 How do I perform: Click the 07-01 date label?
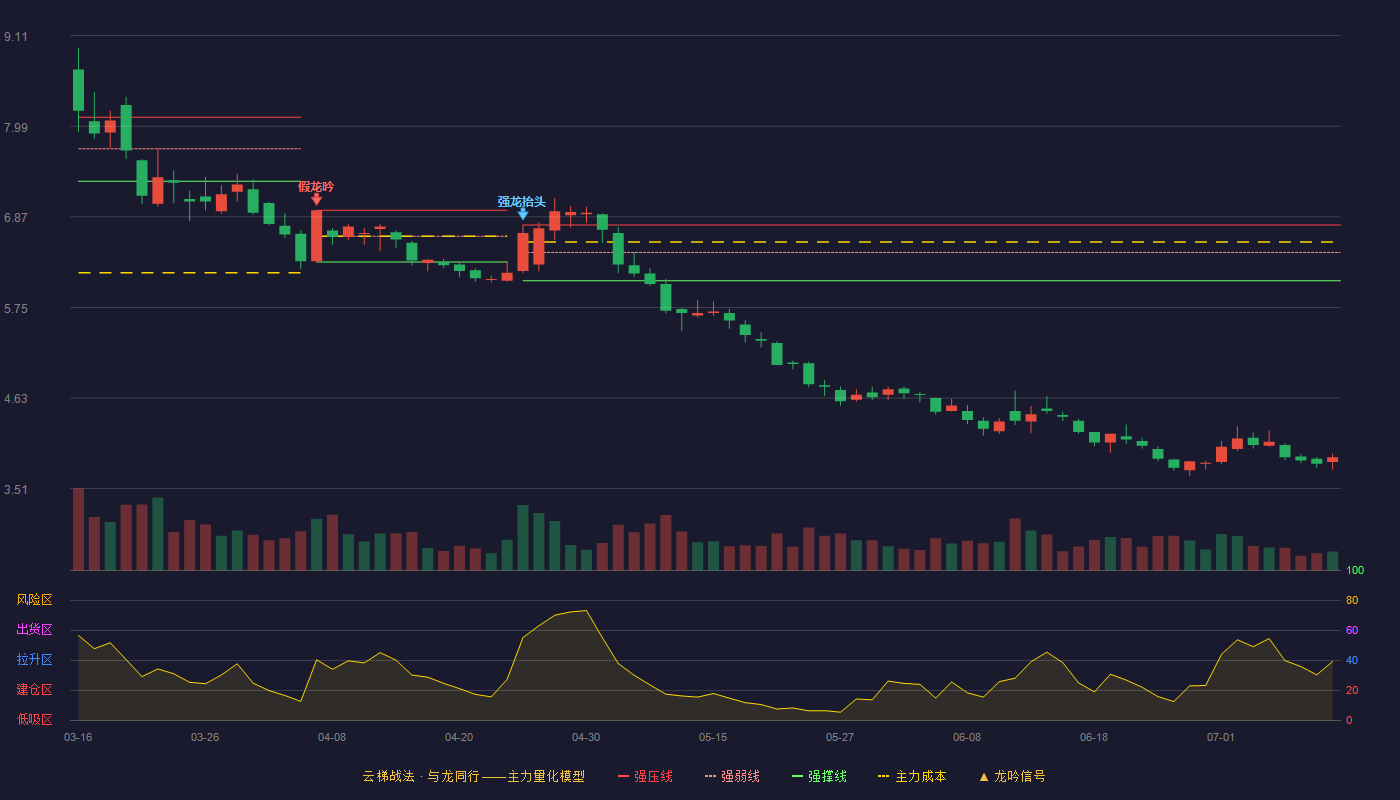tap(1221, 737)
